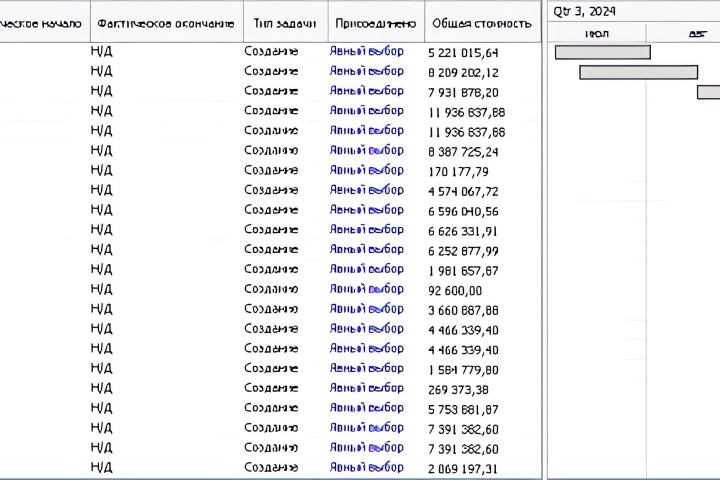Sort by the Фактическое окончание column header

166,23
